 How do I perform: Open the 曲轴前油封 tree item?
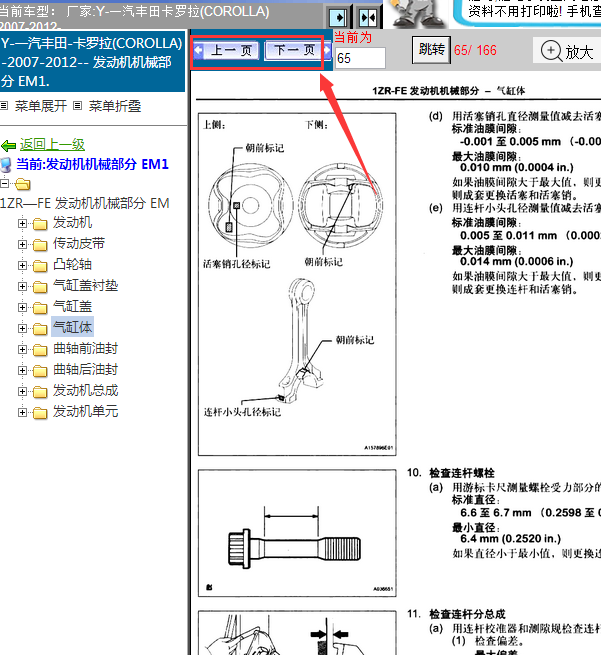[86, 348]
